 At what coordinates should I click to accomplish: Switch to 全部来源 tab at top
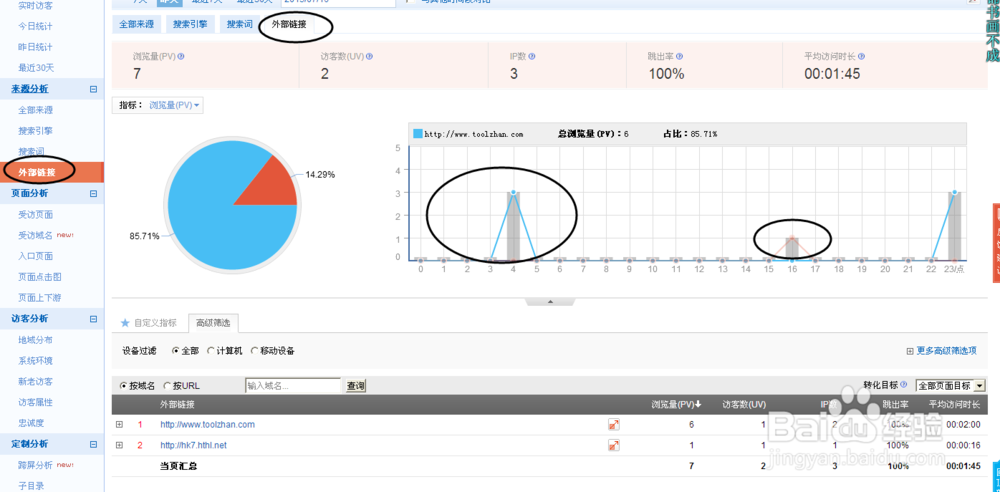(136, 25)
